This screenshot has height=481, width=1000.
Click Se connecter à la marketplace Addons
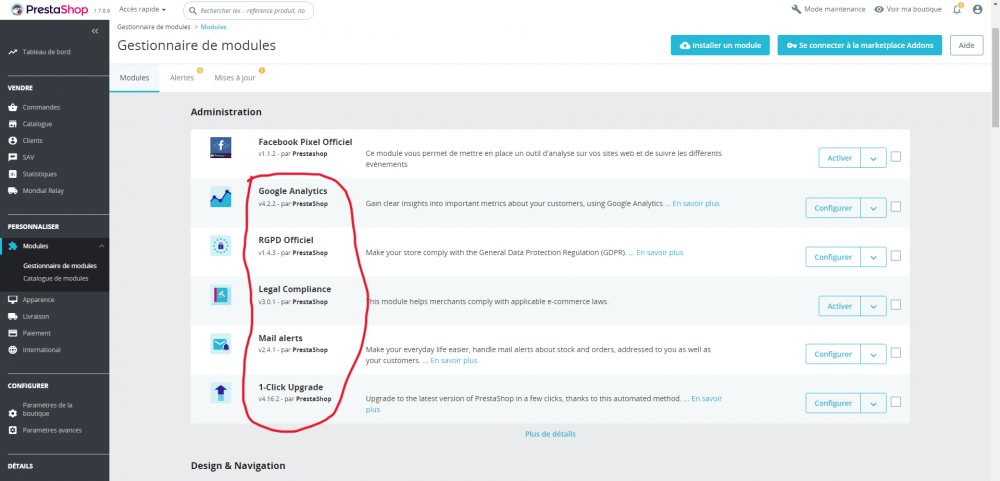click(x=860, y=45)
